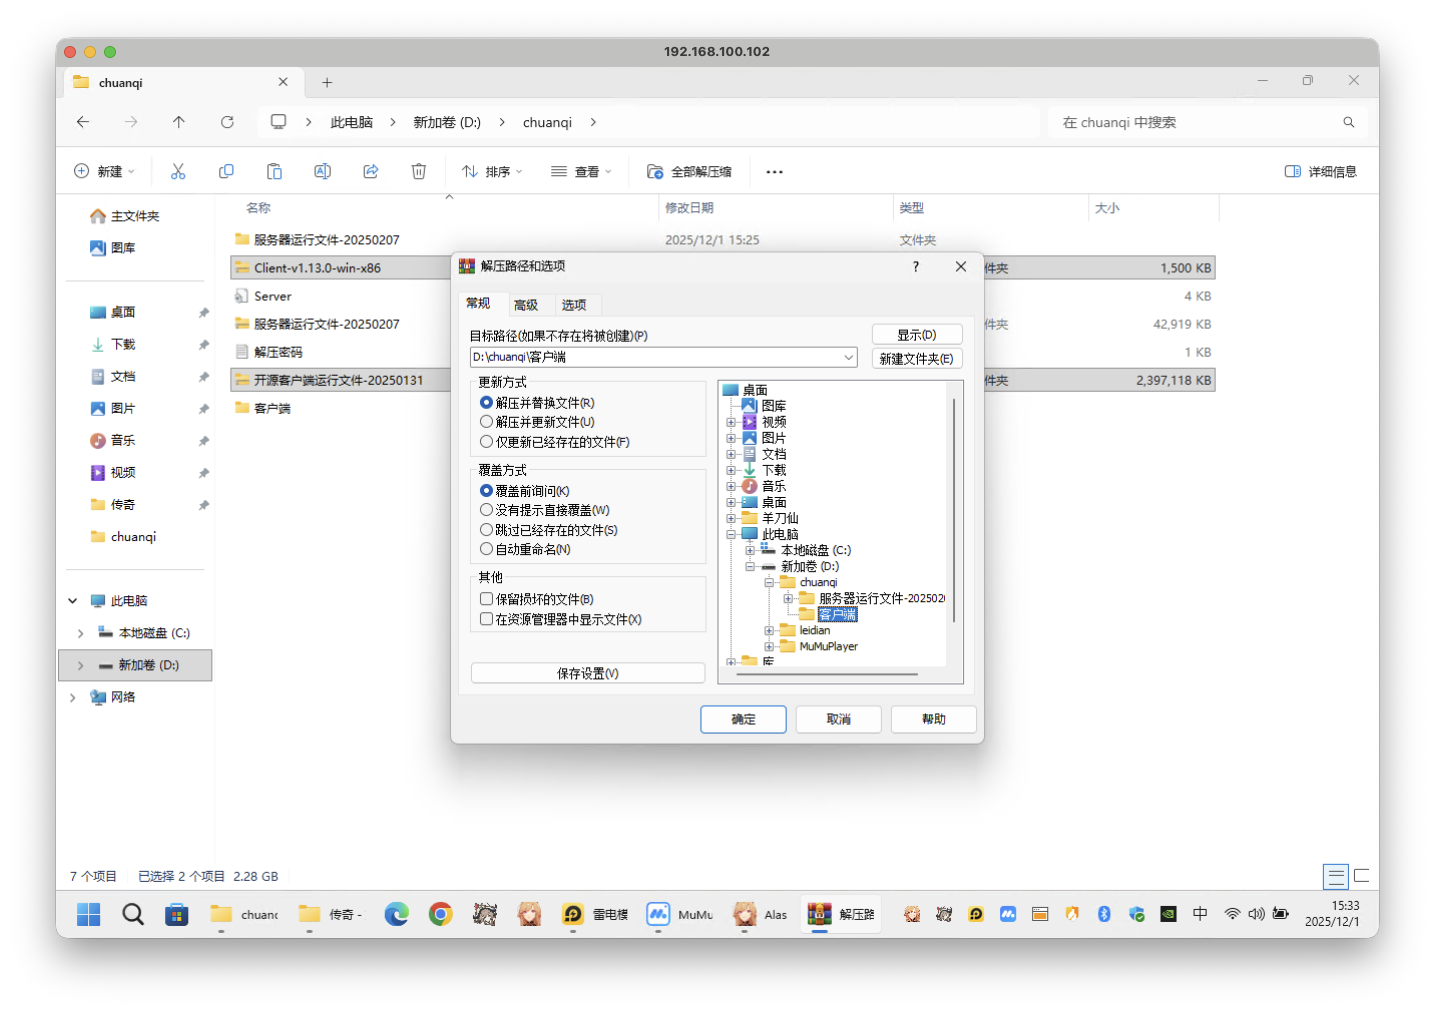Viewport: 1435px width, 1012px height.
Task: Choose the 自动重命名(N) overwrite option
Action: tap(486, 548)
